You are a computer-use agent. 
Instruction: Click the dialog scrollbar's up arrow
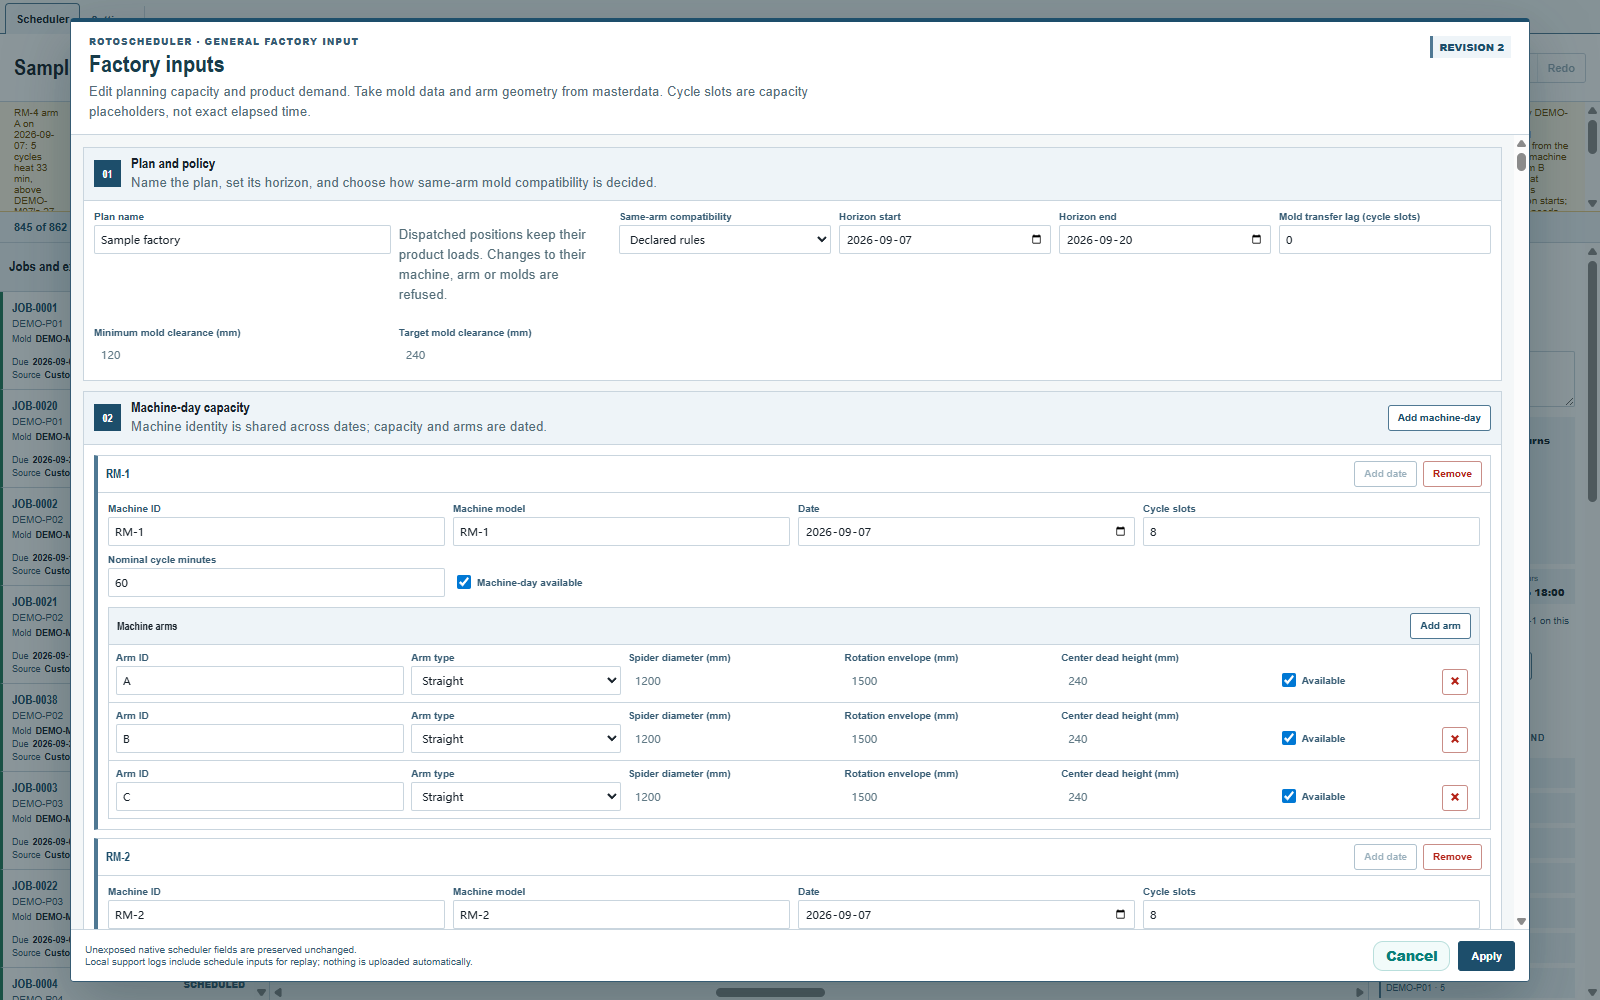point(1521,144)
